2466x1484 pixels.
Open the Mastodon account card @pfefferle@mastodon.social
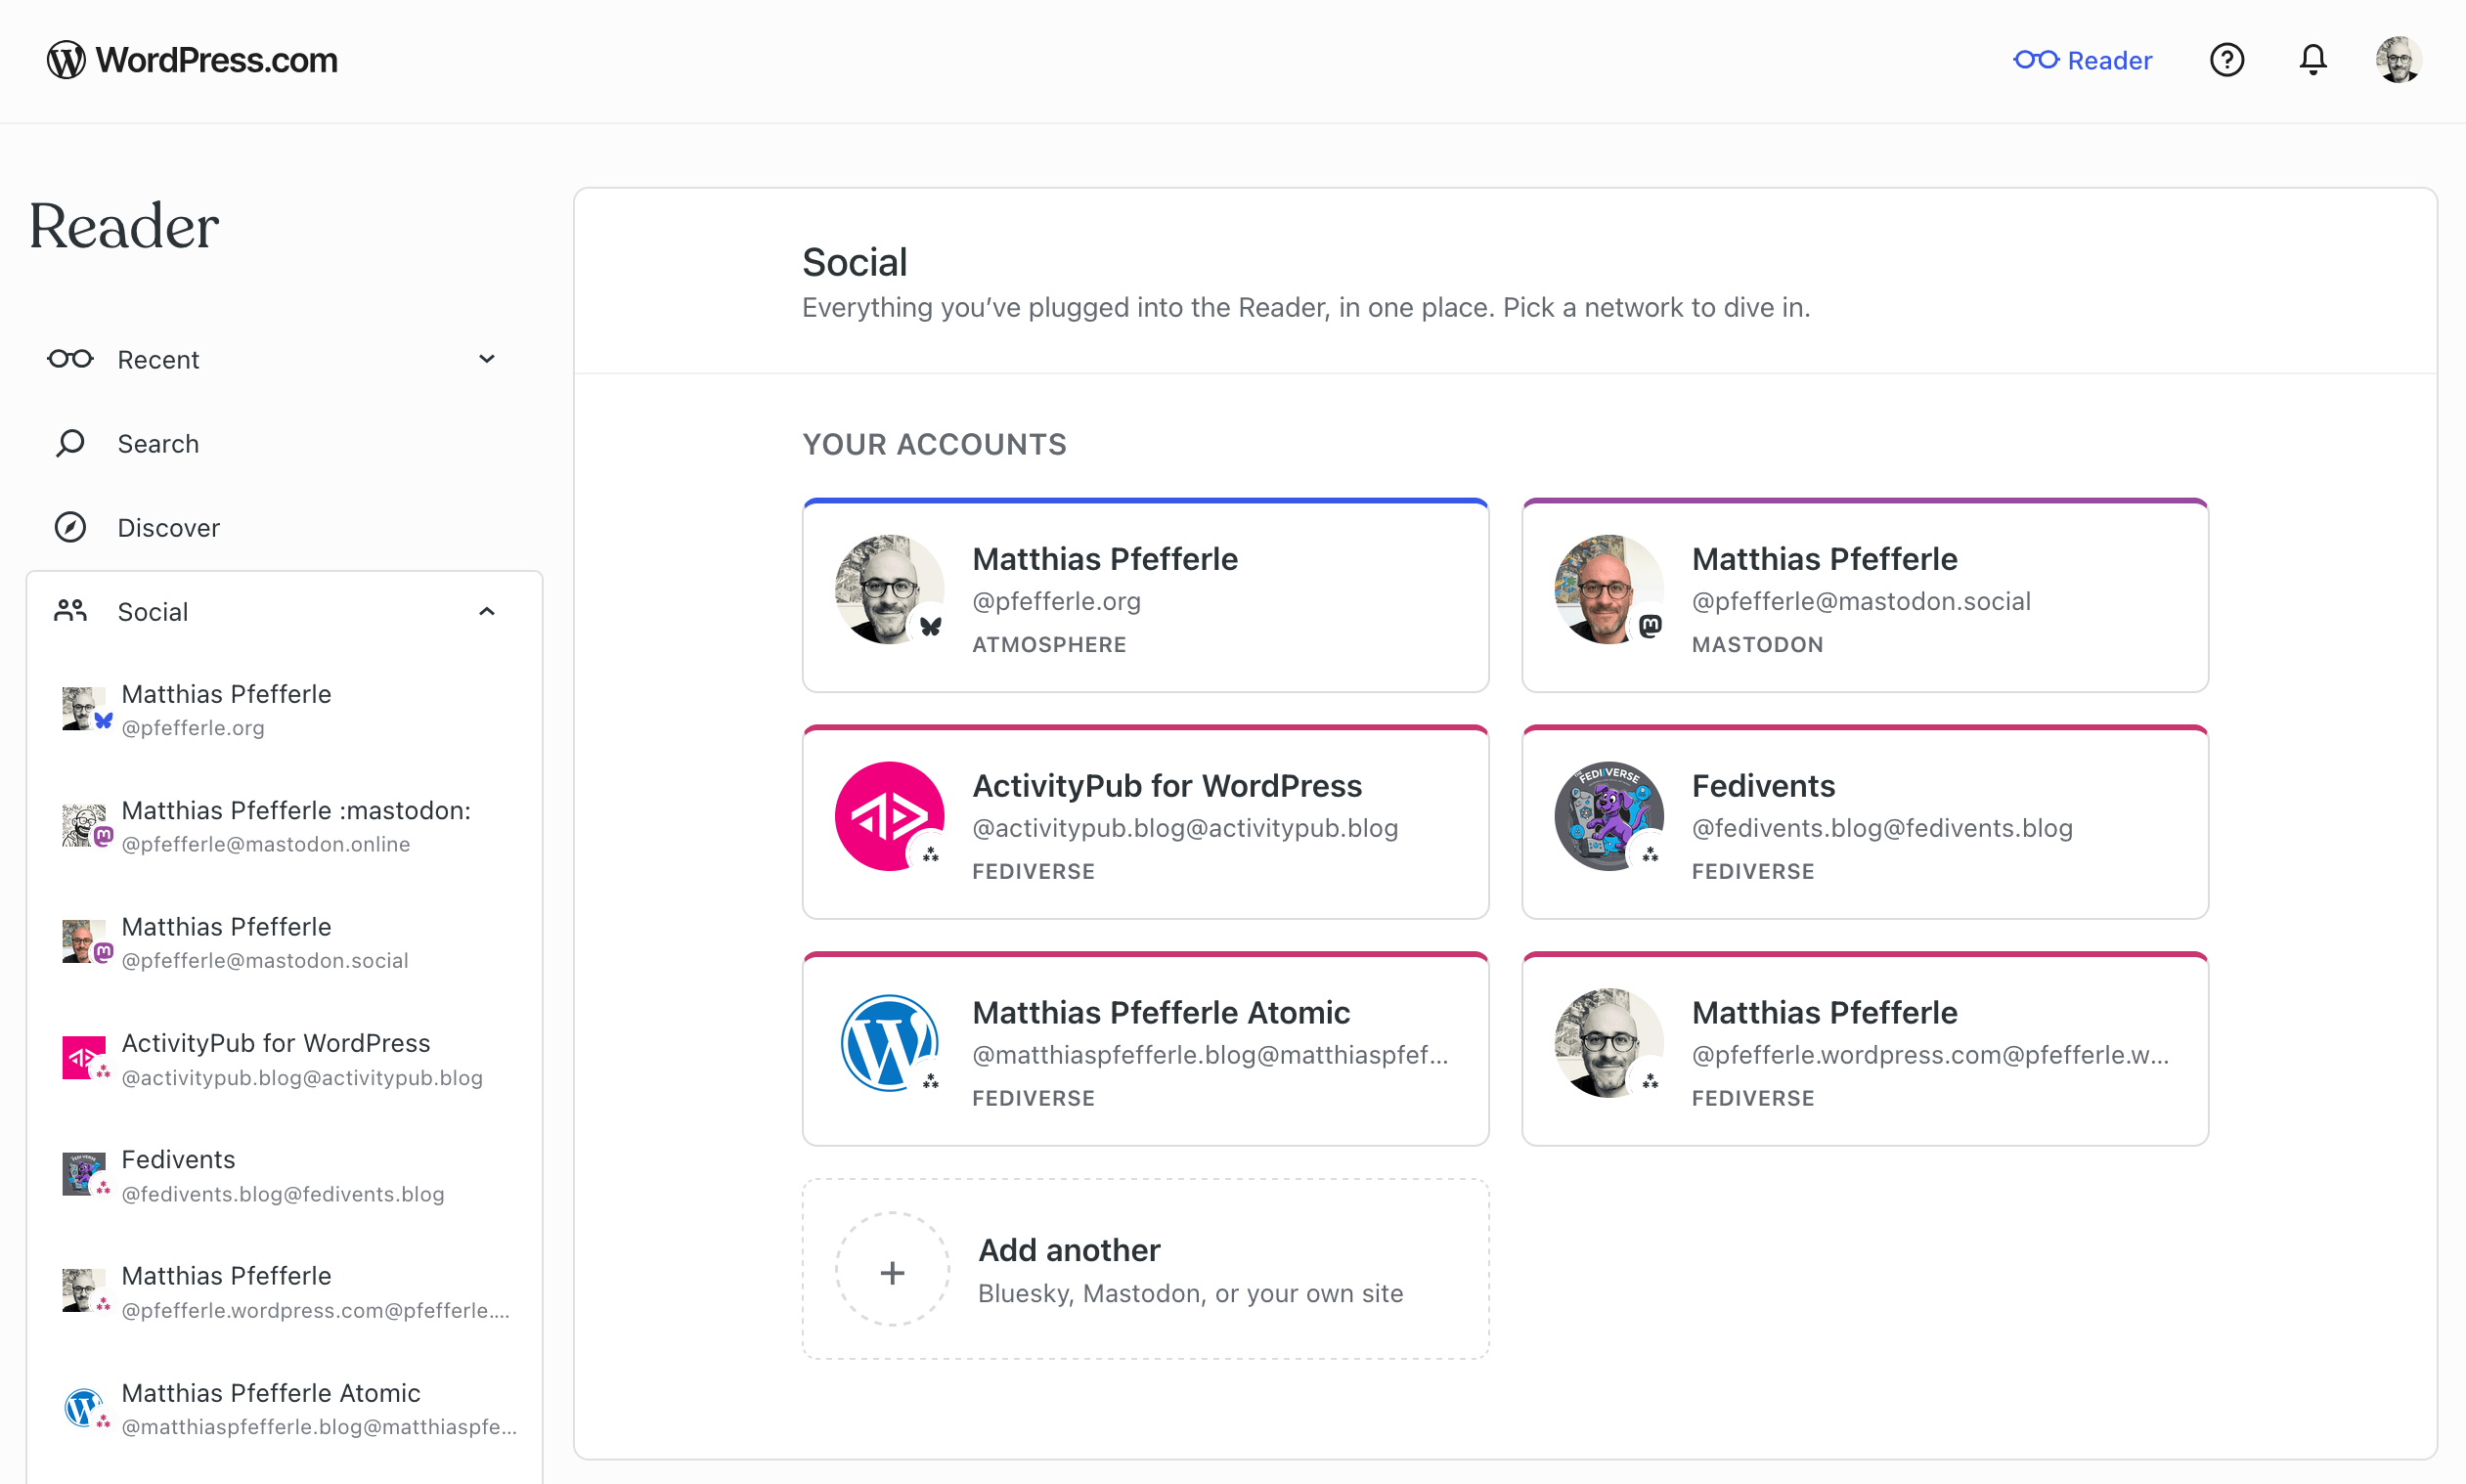1864,595
